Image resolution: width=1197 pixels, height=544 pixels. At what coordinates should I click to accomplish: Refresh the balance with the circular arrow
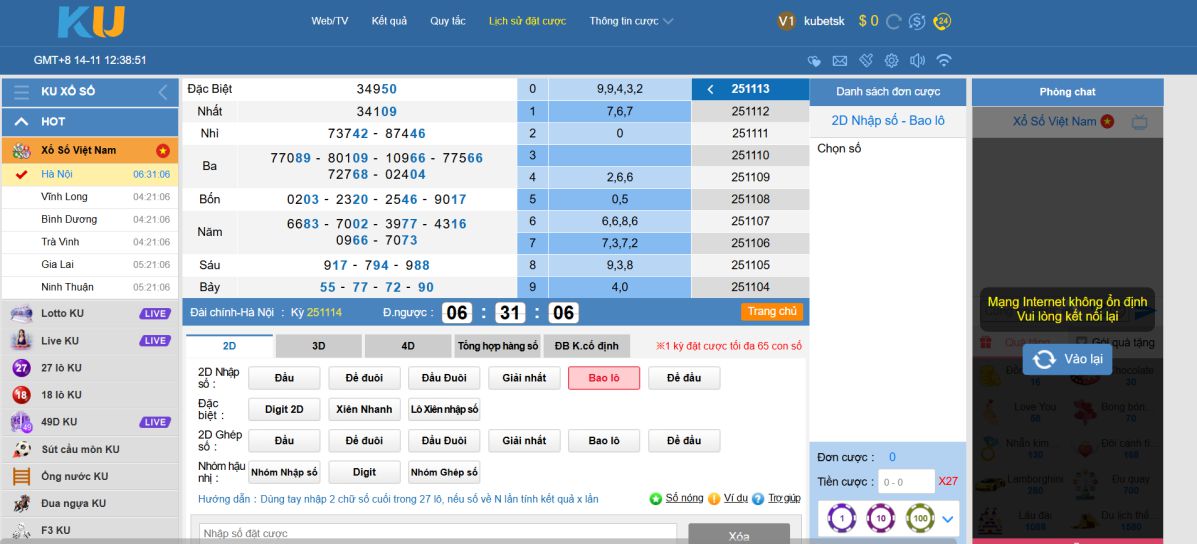(x=894, y=21)
